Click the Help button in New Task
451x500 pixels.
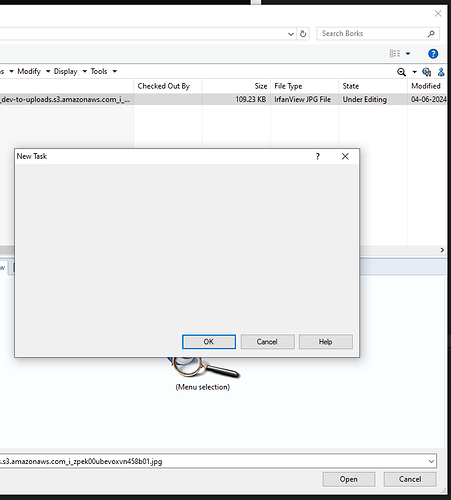[326, 342]
